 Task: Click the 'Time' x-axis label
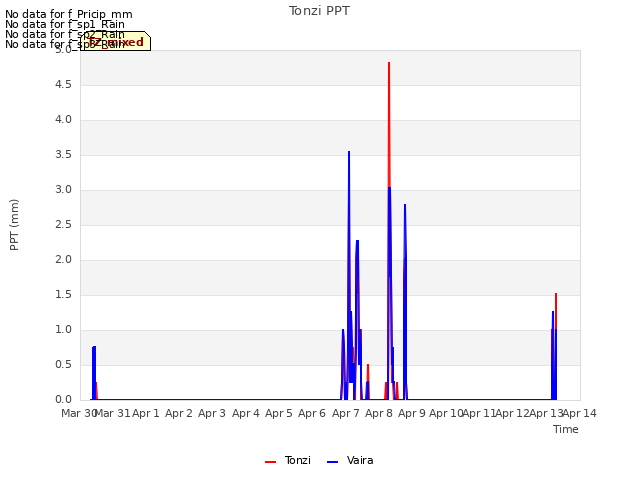click(x=566, y=429)
